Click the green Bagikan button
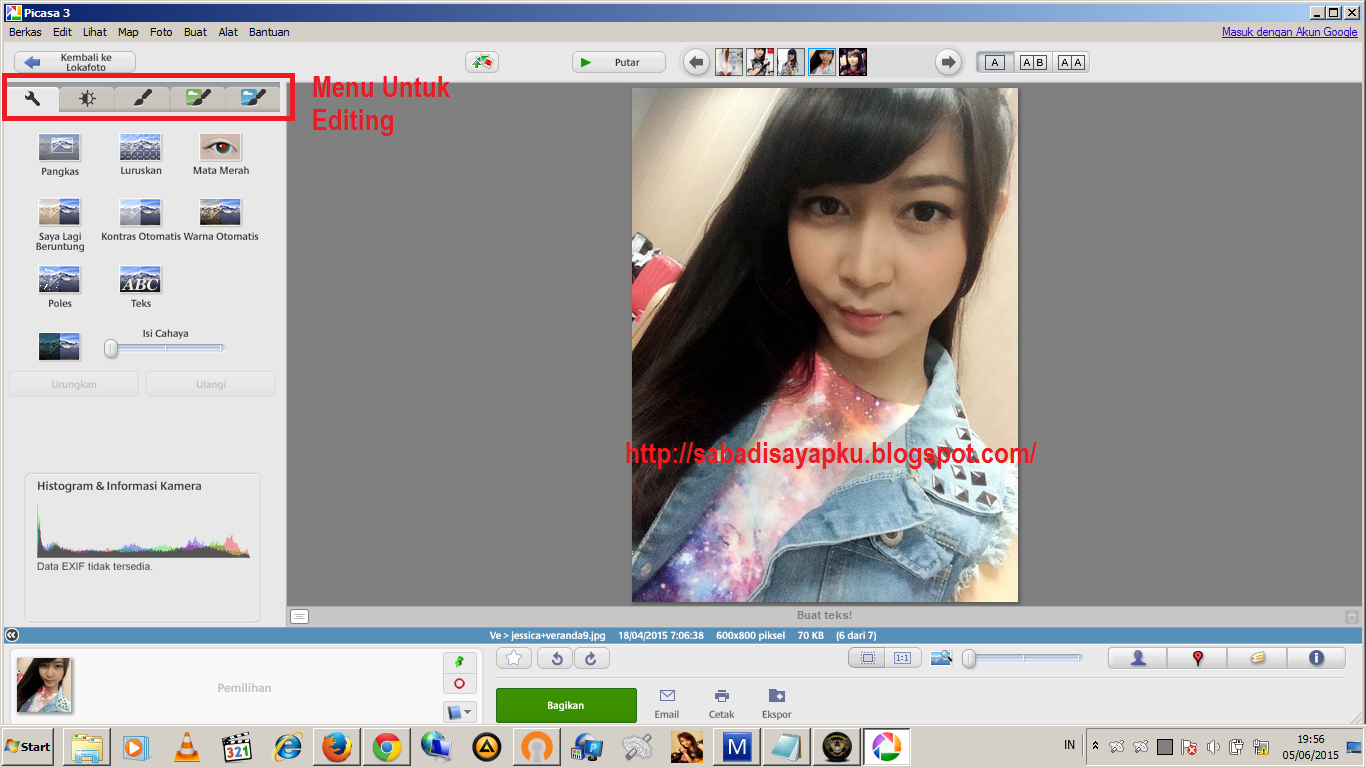This screenshot has height=768, width=1366. pyautogui.click(x=566, y=705)
